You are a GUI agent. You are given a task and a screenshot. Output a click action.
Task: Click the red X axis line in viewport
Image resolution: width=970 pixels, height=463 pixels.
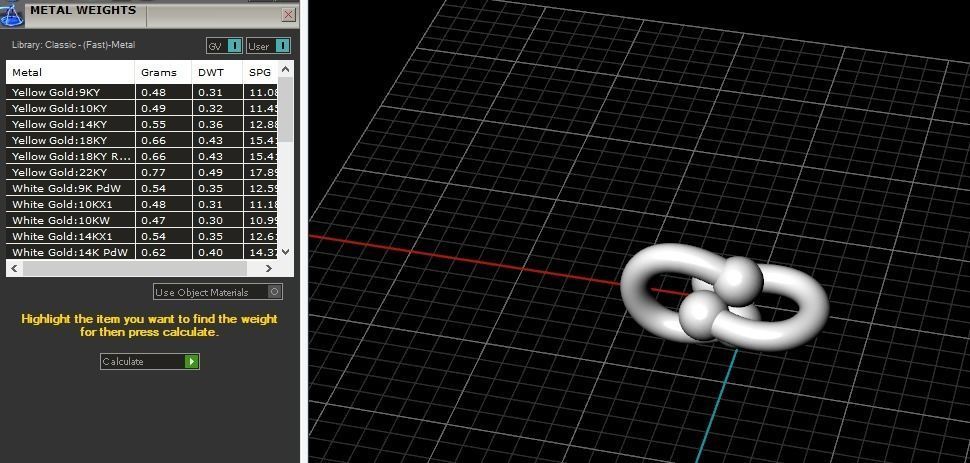tap(464, 260)
